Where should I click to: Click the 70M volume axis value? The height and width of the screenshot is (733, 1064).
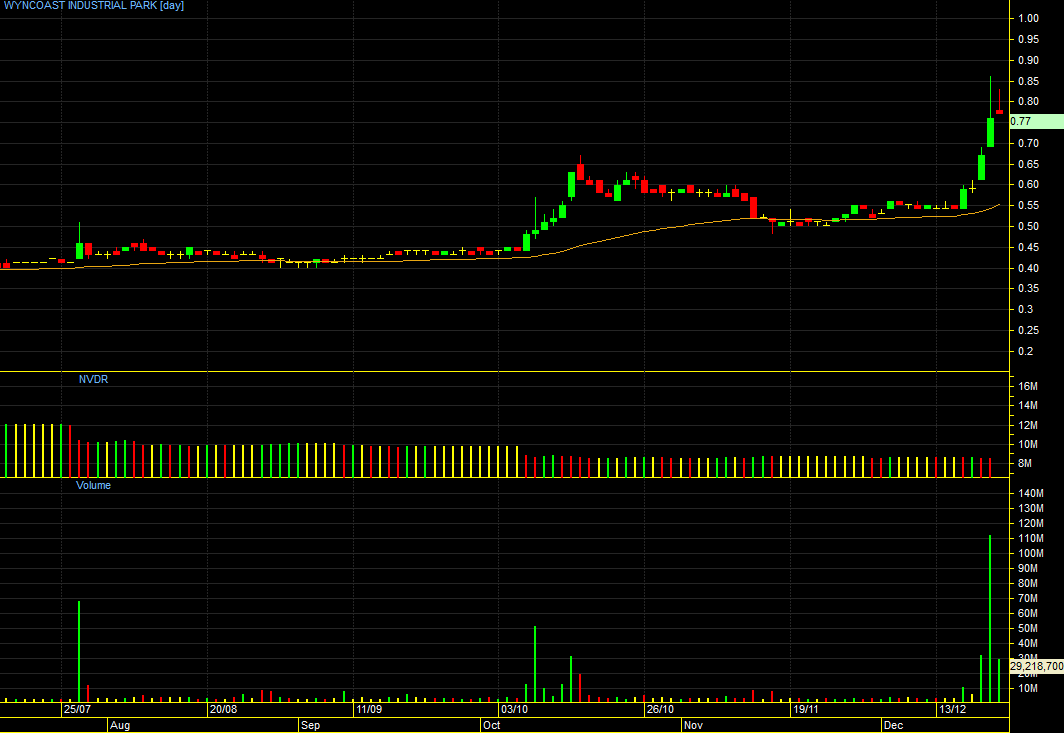pos(1028,598)
